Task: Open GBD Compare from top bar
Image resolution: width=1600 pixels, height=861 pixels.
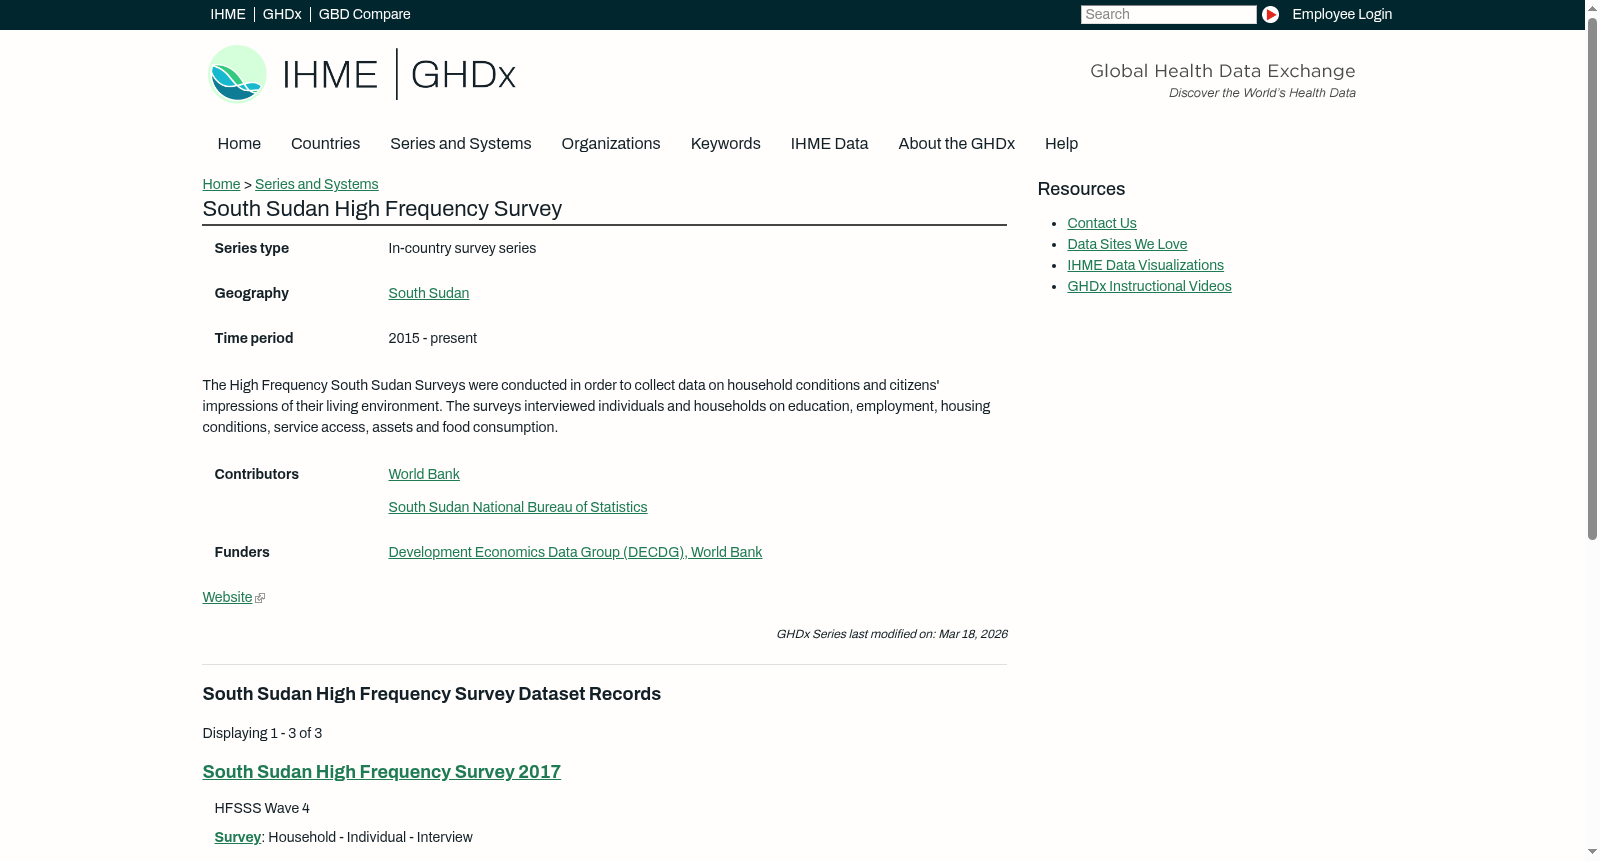Action: pyautogui.click(x=364, y=14)
